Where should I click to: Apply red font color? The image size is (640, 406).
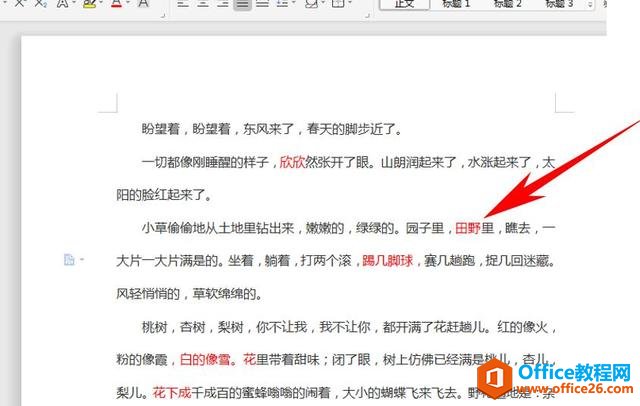click(x=117, y=3)
